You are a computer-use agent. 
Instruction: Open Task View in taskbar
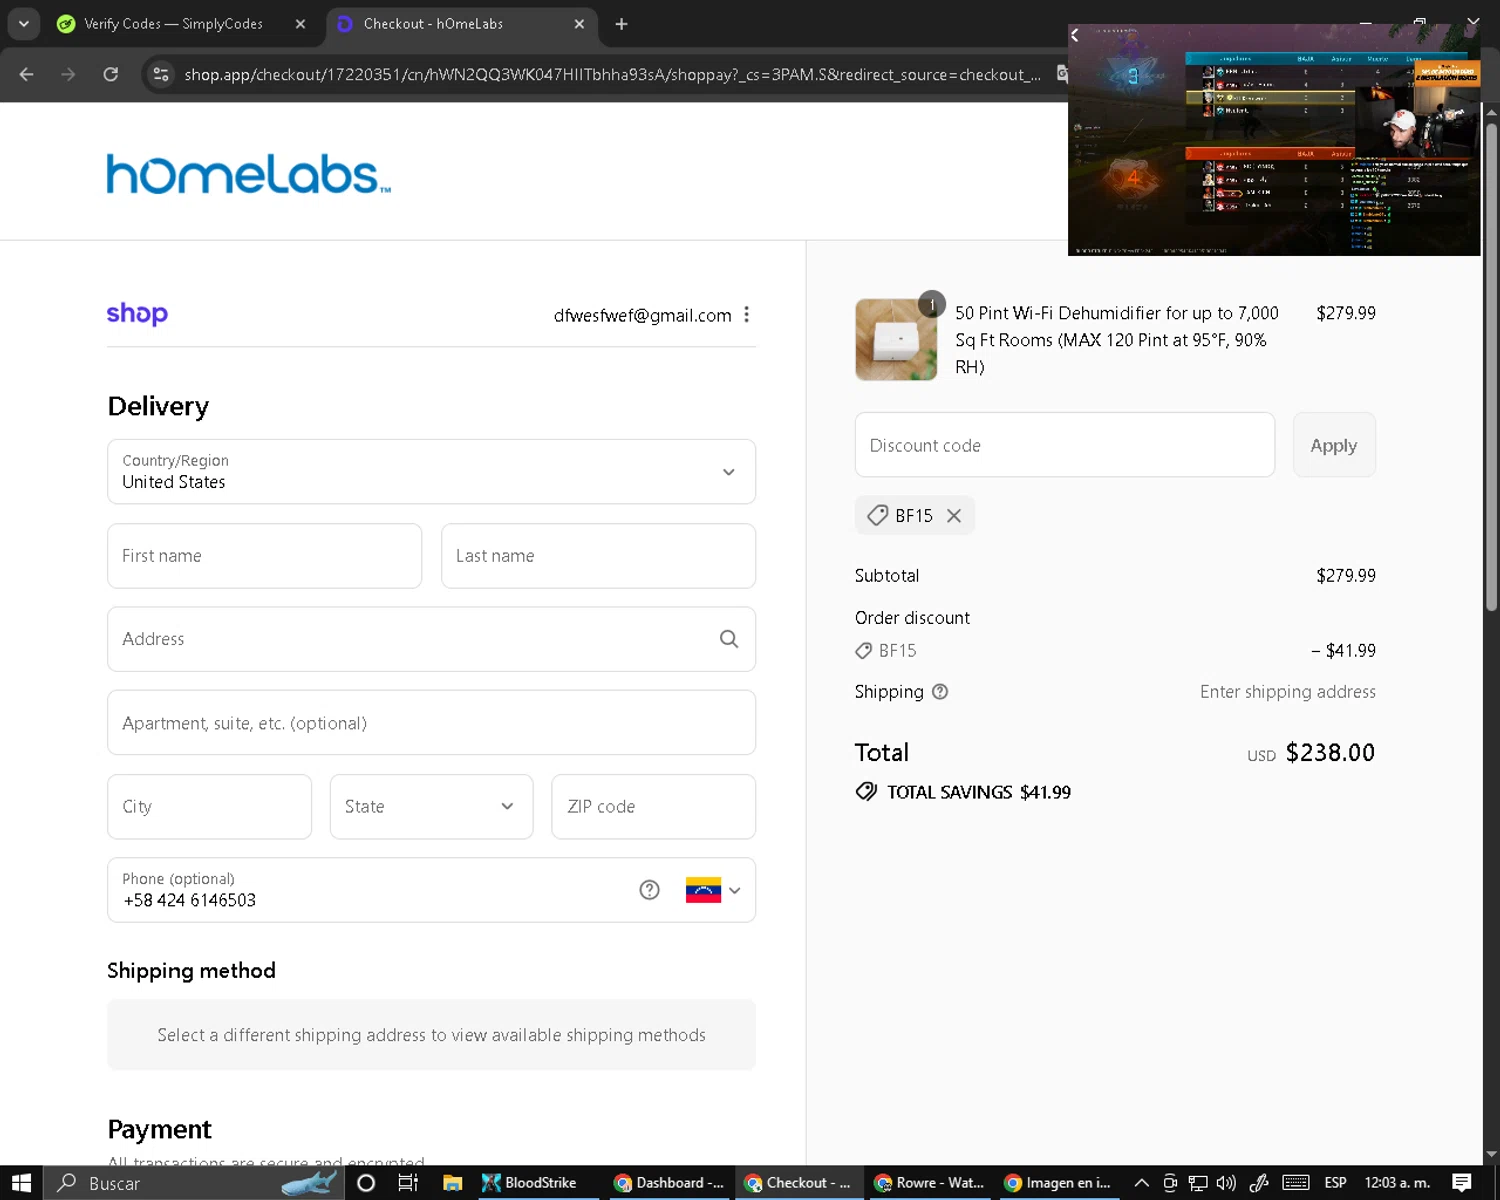click(408, 1183)
